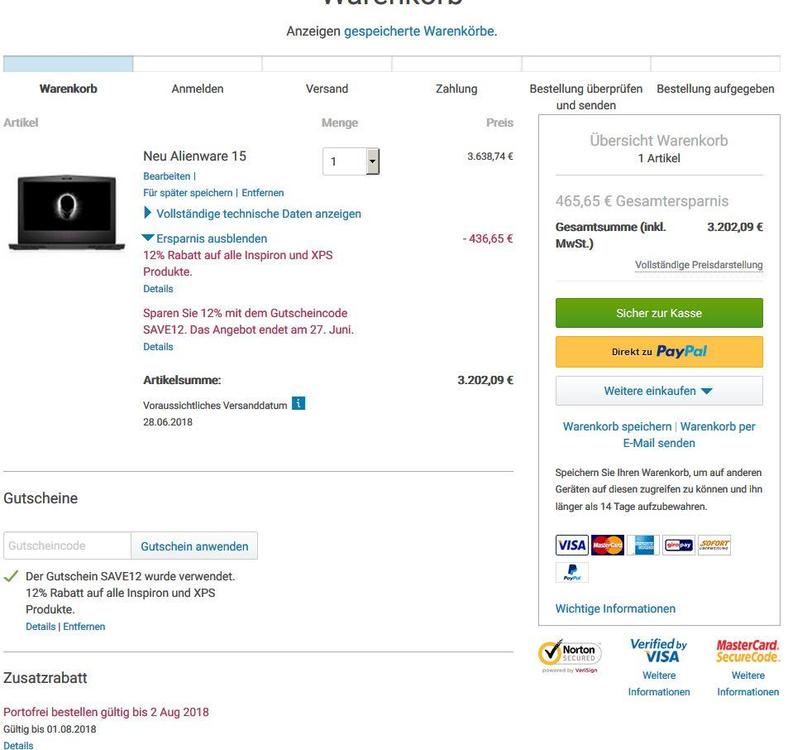Open the blue shipping date info icon
This screenshot has width=788, height=750.
point(298,404)
